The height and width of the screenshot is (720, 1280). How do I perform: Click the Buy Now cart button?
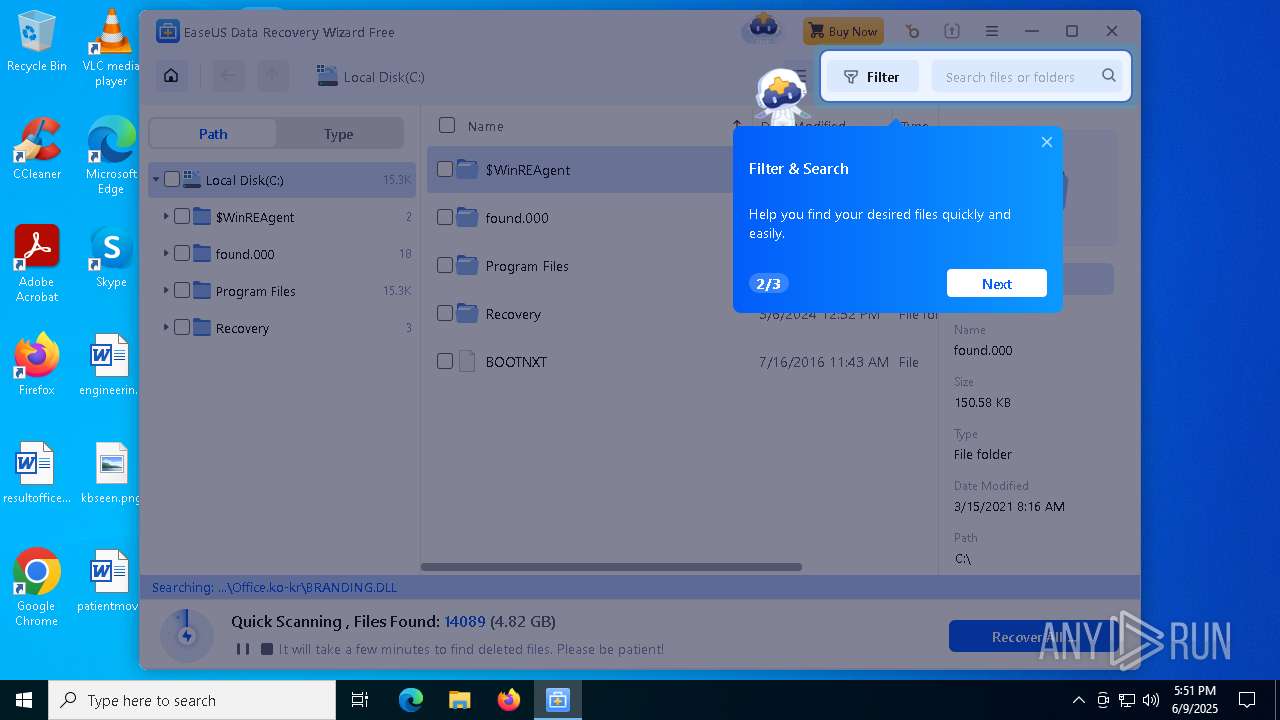(x=843, y=31)
